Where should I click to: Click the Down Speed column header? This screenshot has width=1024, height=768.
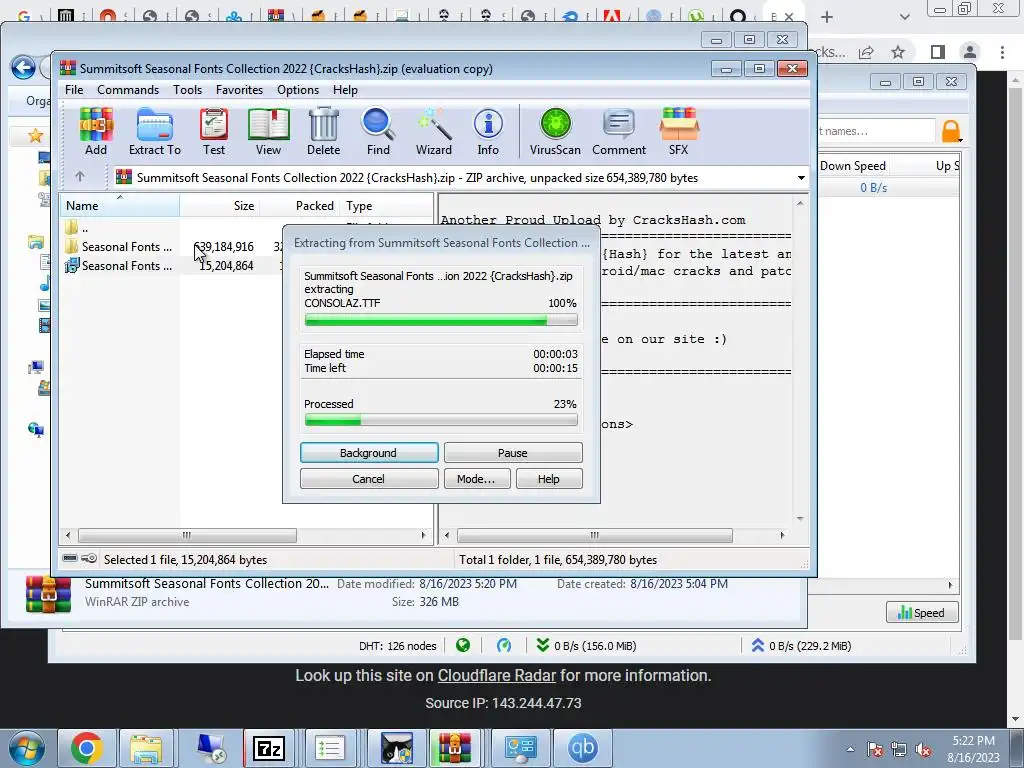pos(853,166)
